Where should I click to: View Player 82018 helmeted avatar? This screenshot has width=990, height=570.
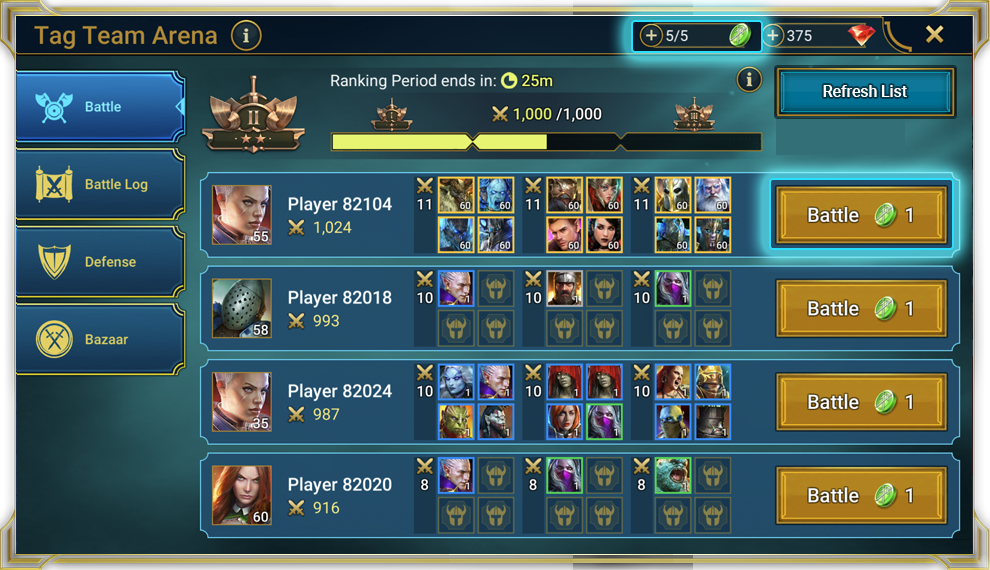pos(242,309)
